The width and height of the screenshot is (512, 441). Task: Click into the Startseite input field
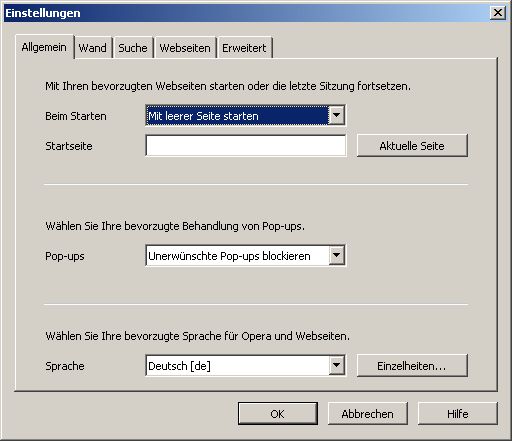click(246, 146)
